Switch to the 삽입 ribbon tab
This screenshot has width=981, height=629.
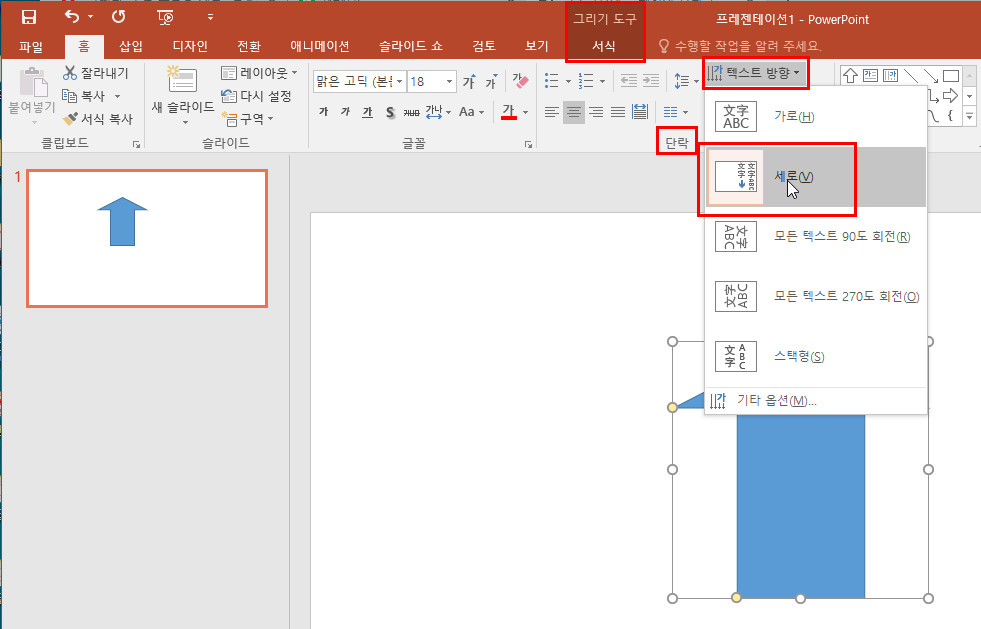click(x=131, y=46)
